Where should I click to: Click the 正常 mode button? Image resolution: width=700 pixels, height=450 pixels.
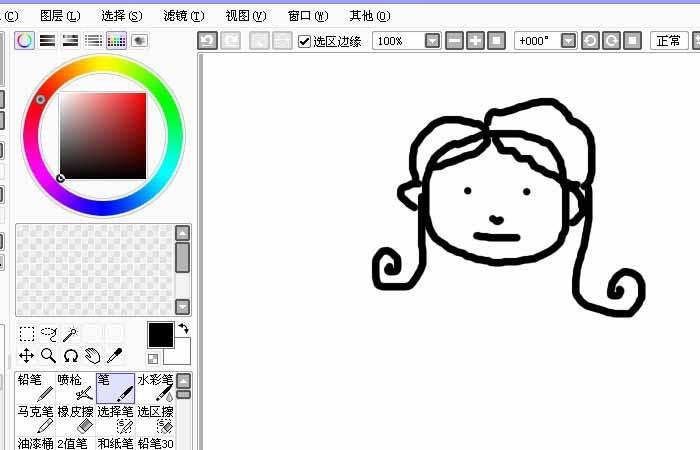(x=669, y=41)
